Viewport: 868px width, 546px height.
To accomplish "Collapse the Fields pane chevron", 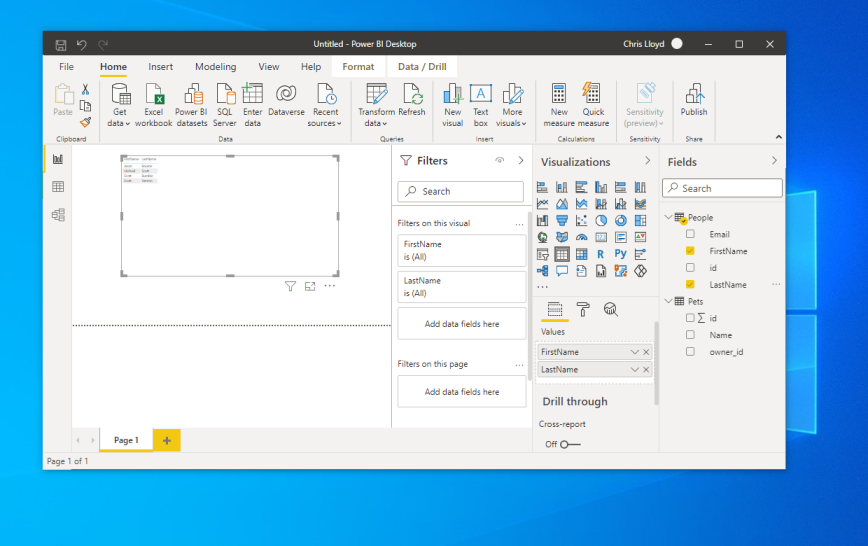I will coord(774,161).
